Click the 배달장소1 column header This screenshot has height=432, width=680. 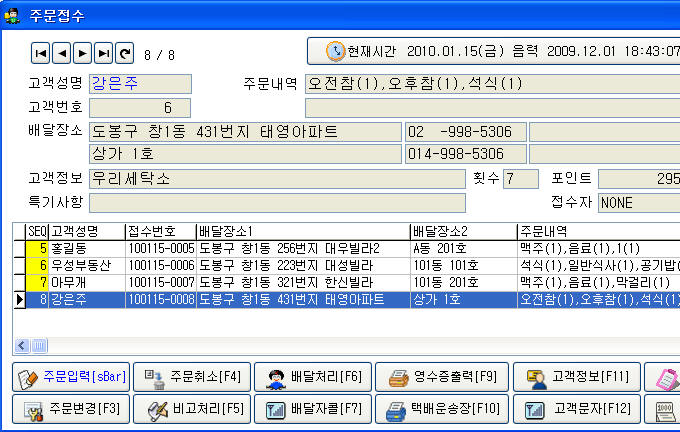tap(303, 232)
